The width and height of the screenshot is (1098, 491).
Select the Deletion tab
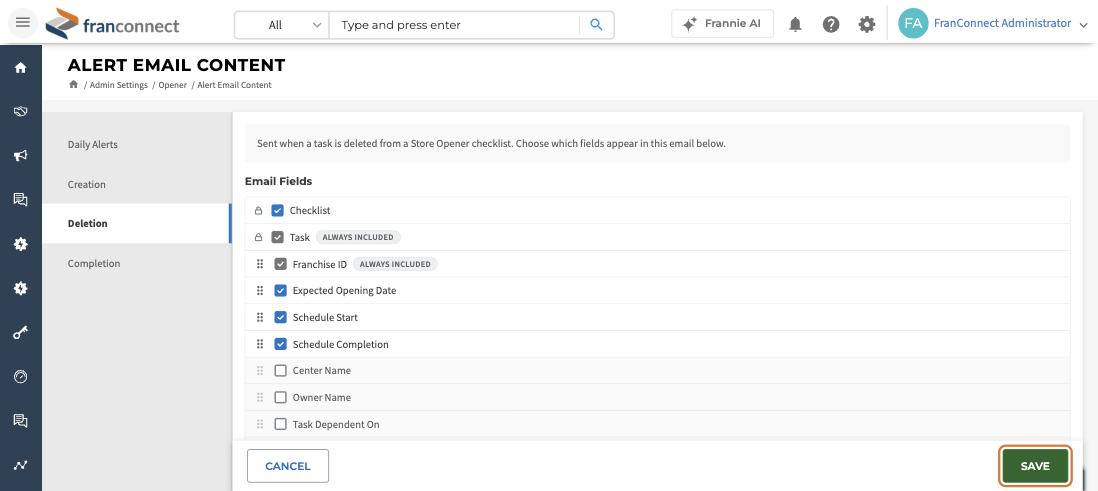[137, 223]
